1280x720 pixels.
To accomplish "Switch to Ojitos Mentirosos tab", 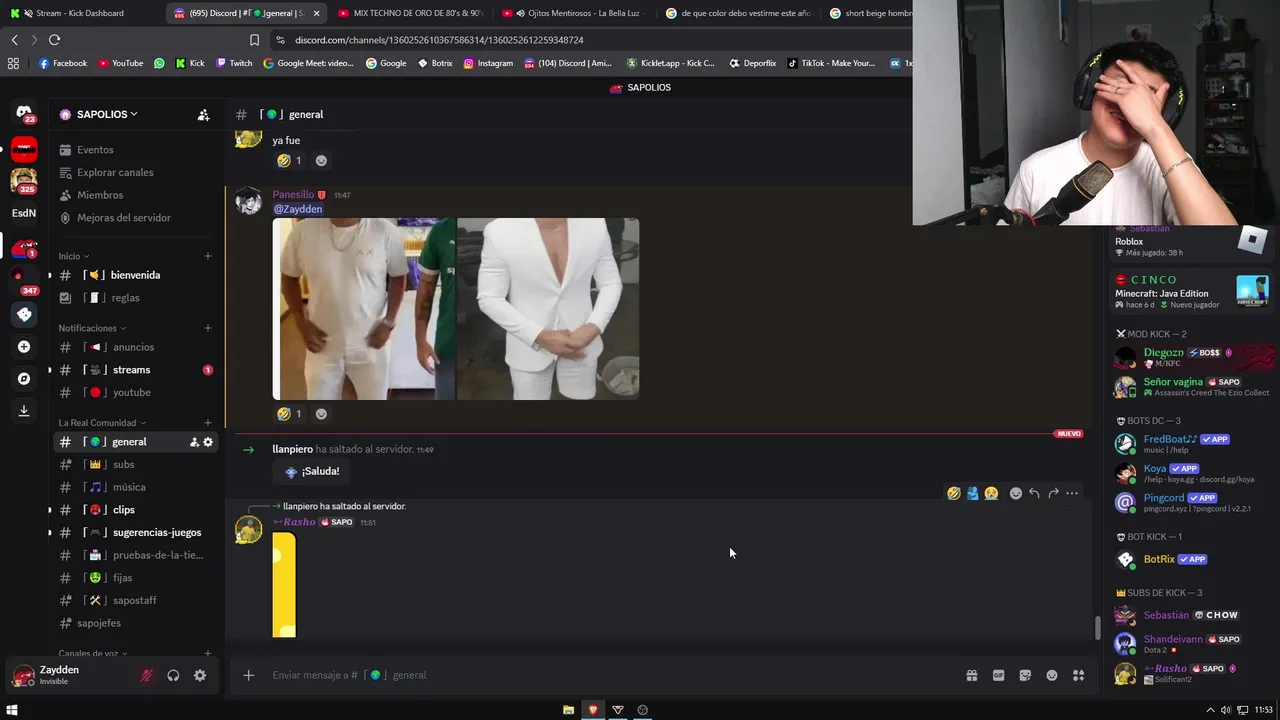I will pos(575,13).
